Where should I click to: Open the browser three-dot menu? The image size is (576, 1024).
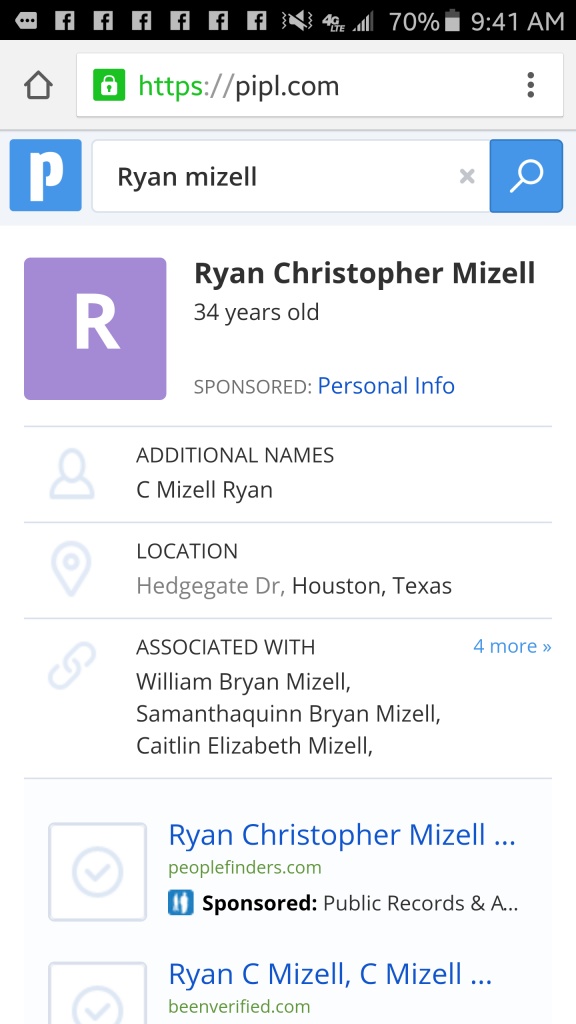point(530,86)
